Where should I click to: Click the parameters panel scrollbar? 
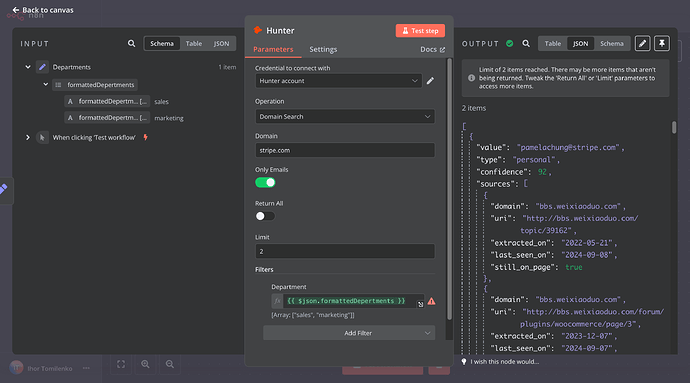pyautogui.click(x=449, y=189)
